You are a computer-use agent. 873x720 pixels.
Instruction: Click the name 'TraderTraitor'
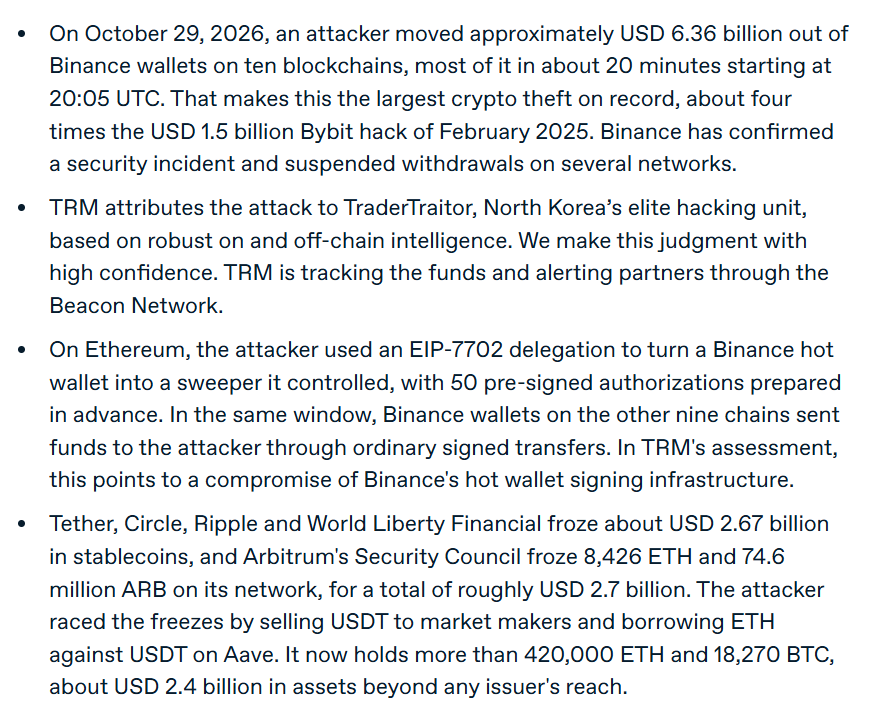(409, 208)
